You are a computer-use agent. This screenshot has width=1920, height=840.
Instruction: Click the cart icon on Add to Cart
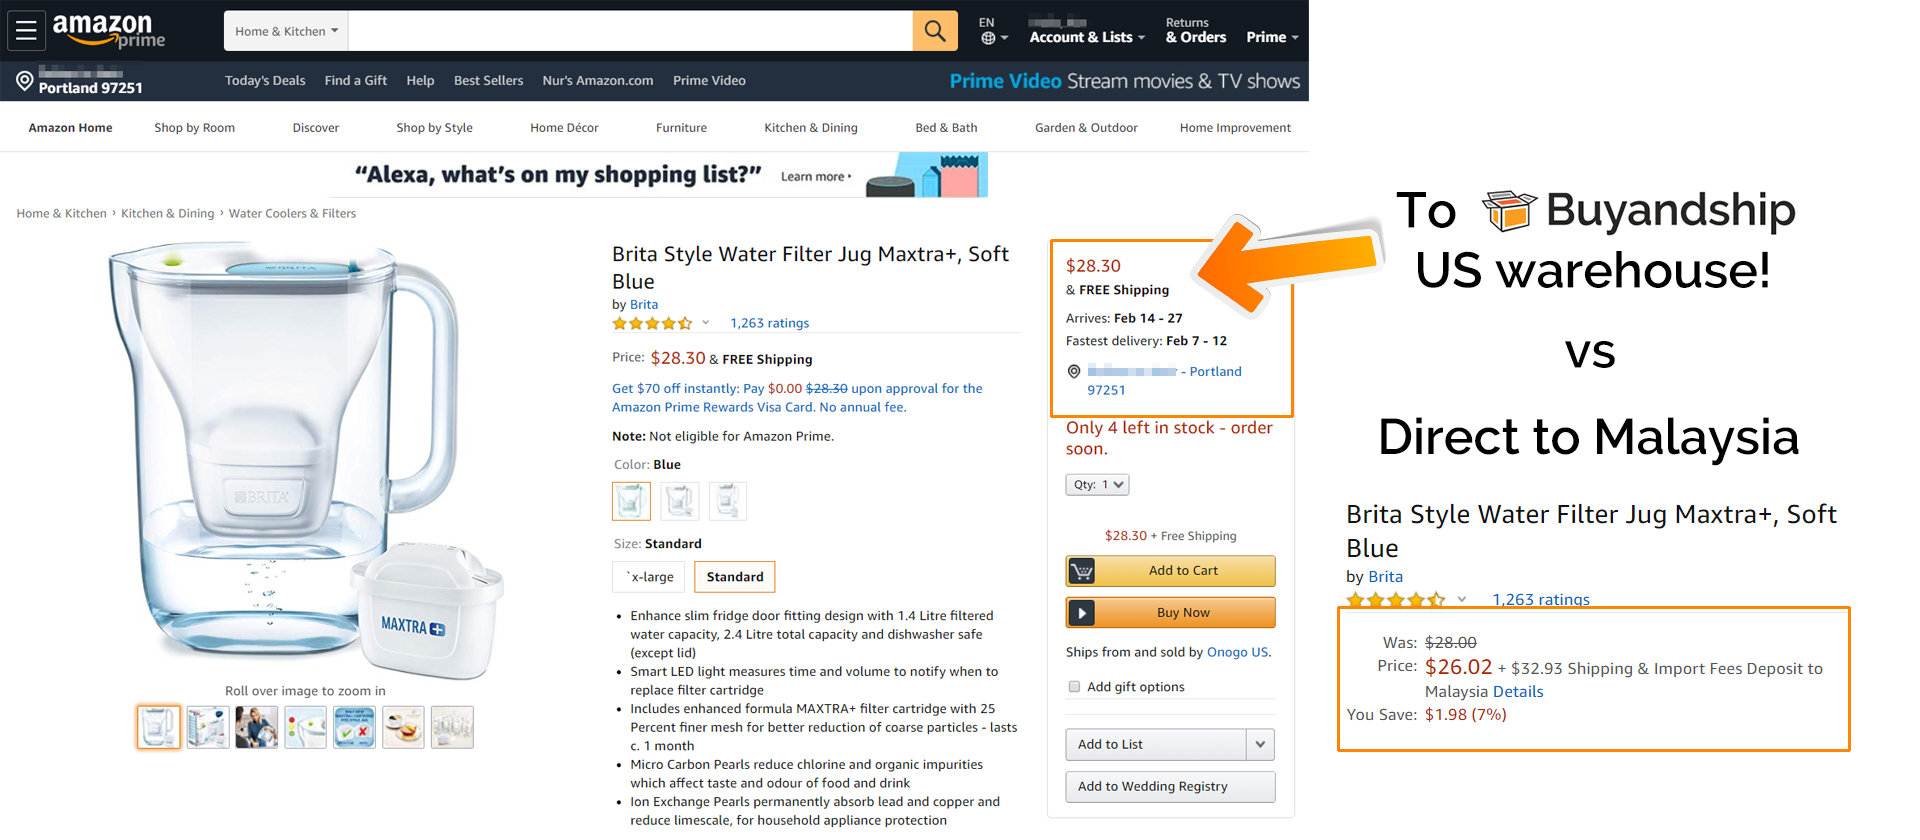[1082, 571]
